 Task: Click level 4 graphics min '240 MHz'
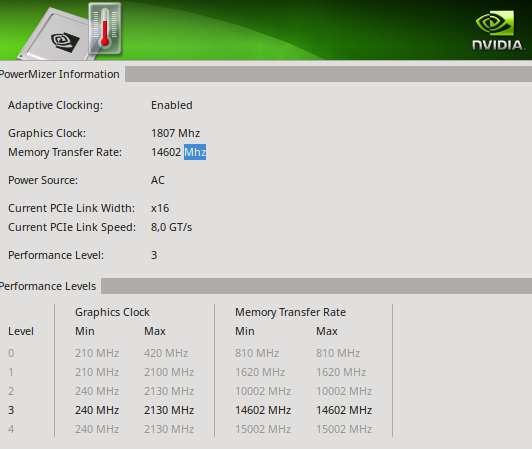(97, 429)
